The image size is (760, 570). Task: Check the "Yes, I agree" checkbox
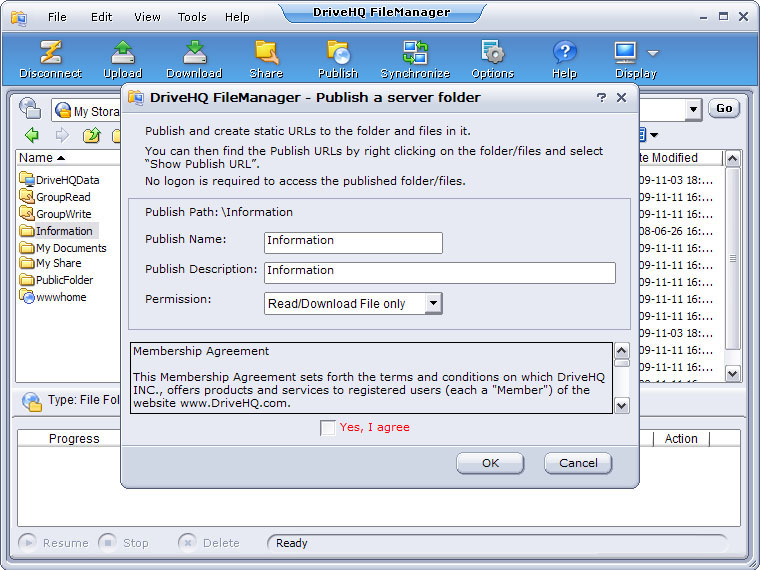point(328,428)
